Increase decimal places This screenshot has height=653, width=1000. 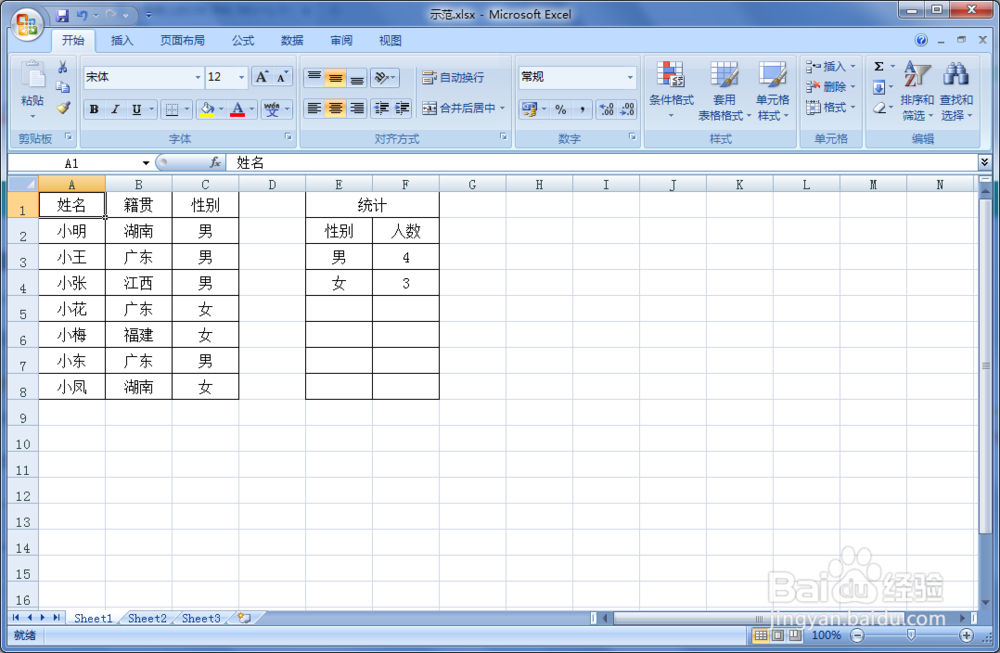coord(607,109)
